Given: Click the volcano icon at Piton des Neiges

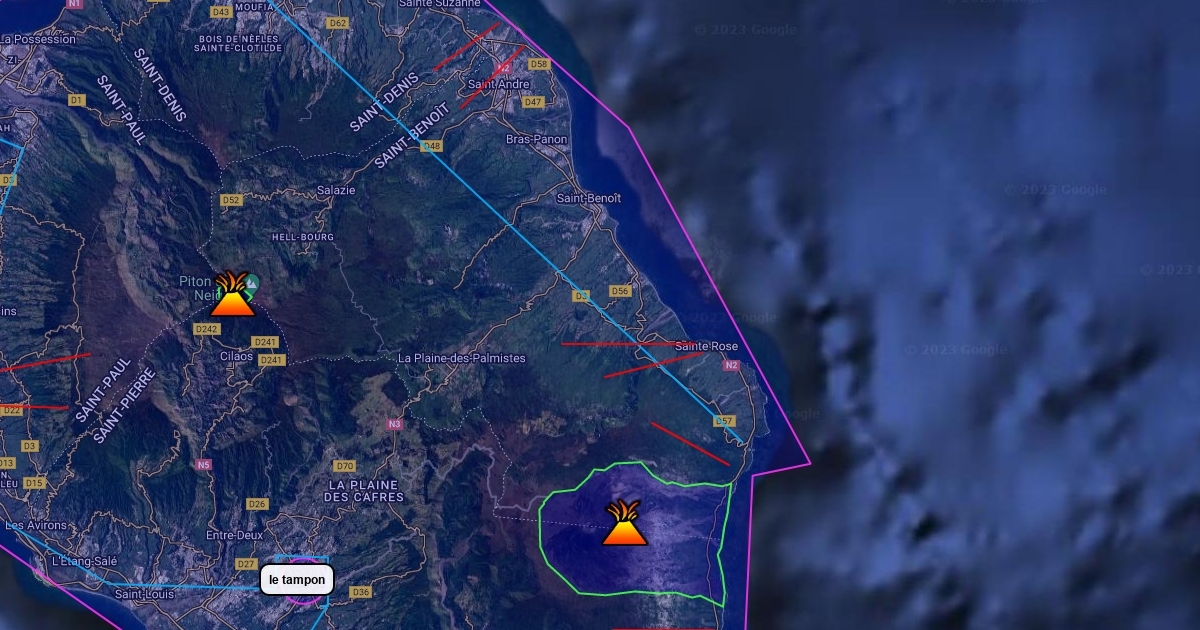Looking at the screenshot, I should [x=233, y=294].
